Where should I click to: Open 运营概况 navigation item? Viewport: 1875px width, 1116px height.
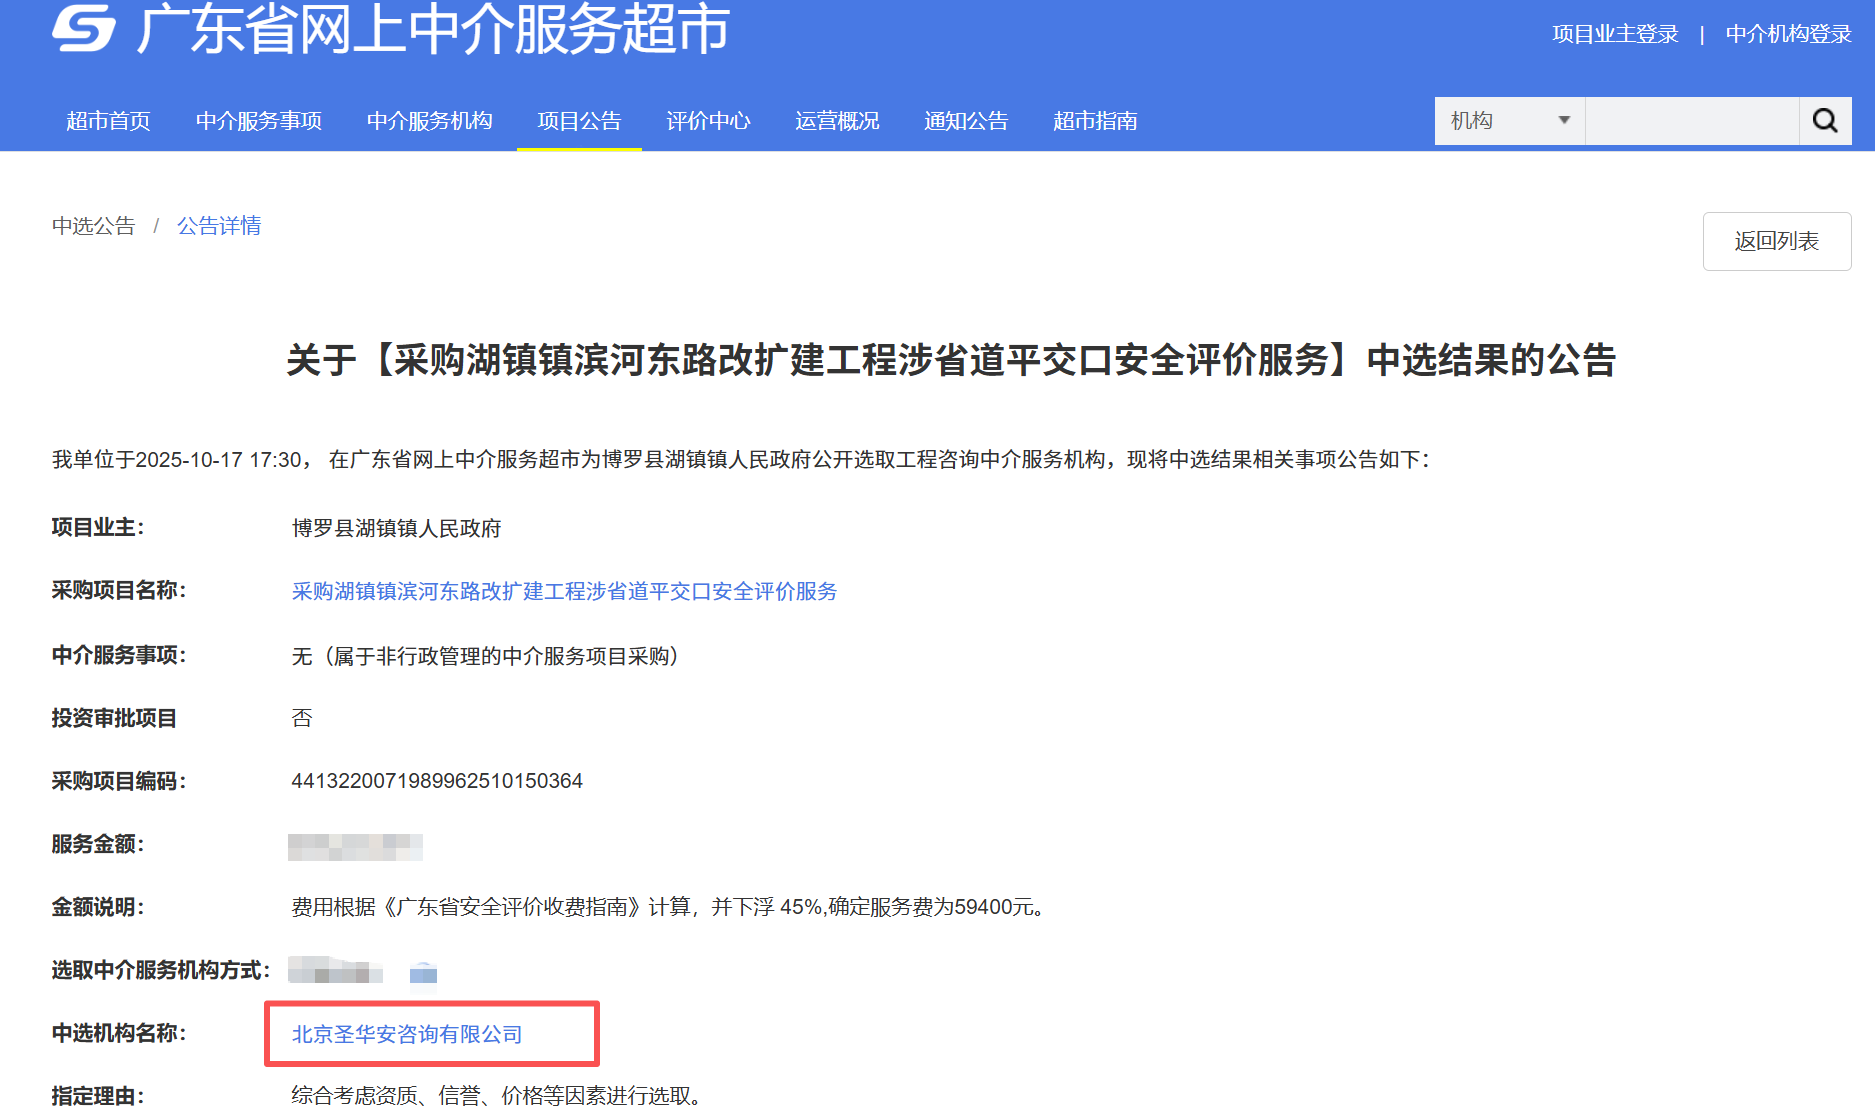point(837,121)
